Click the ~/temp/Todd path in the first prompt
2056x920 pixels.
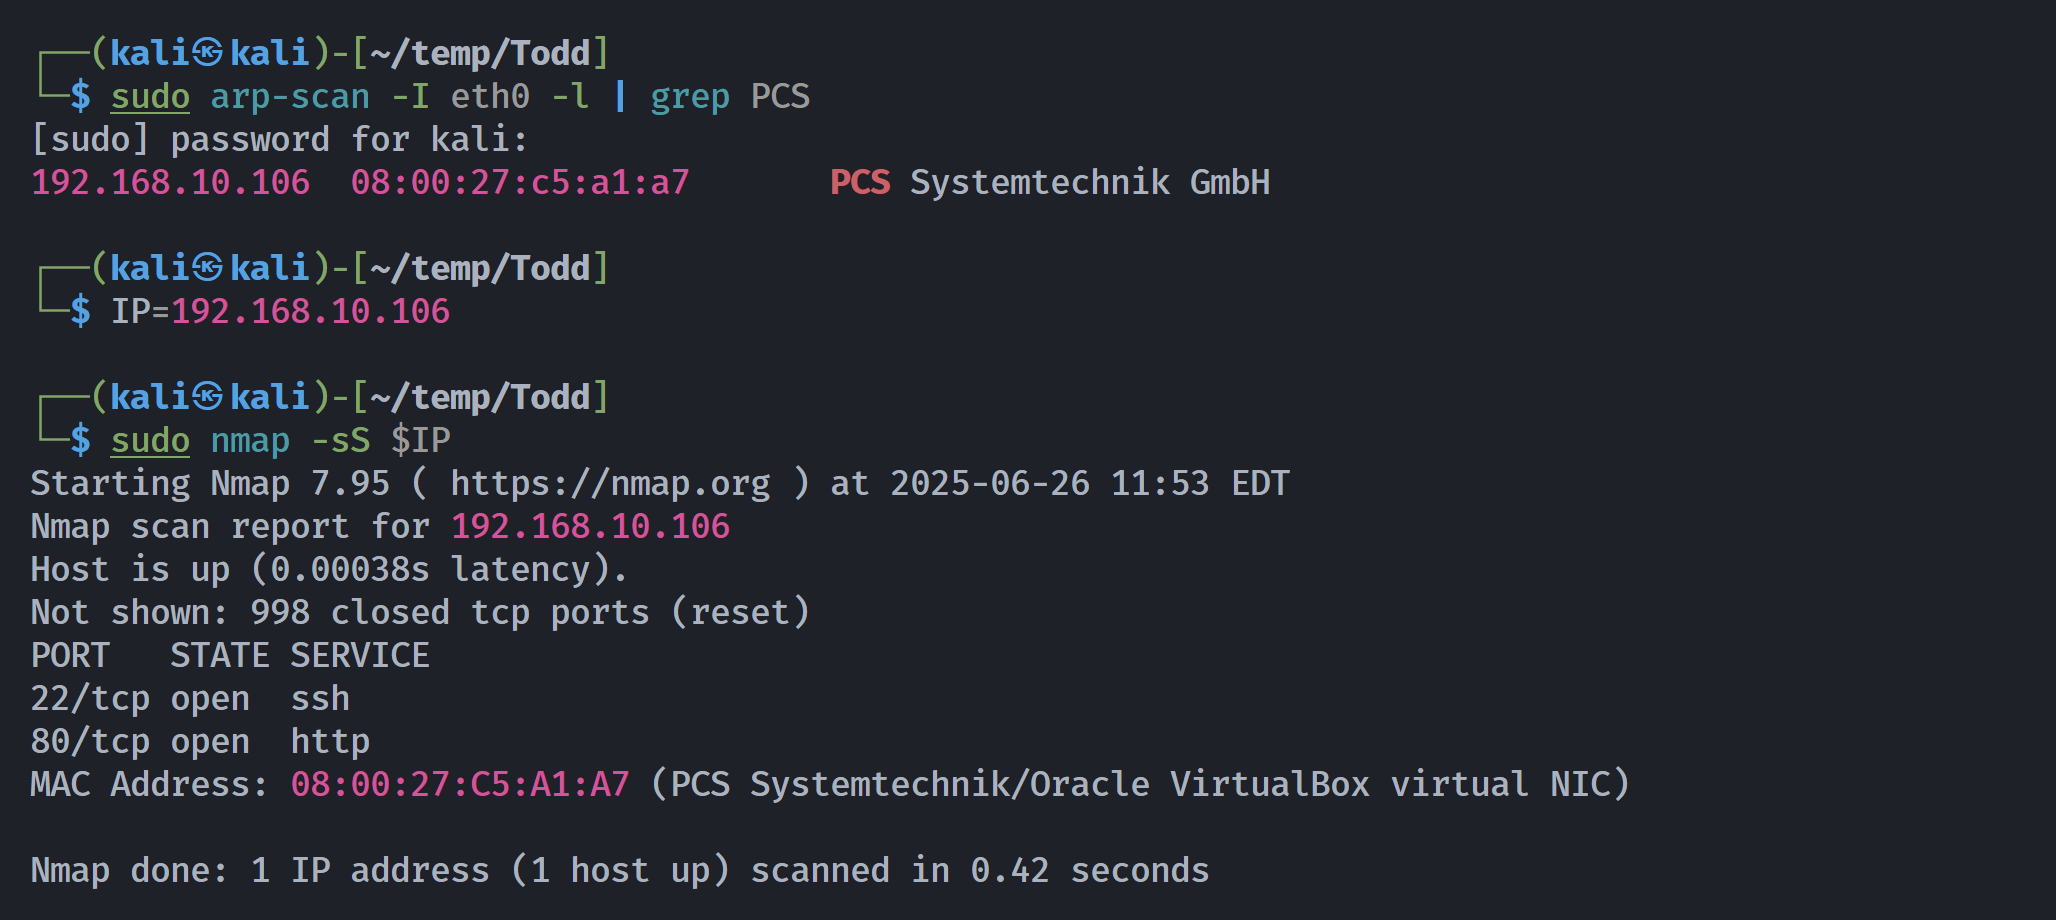(480, 52)
